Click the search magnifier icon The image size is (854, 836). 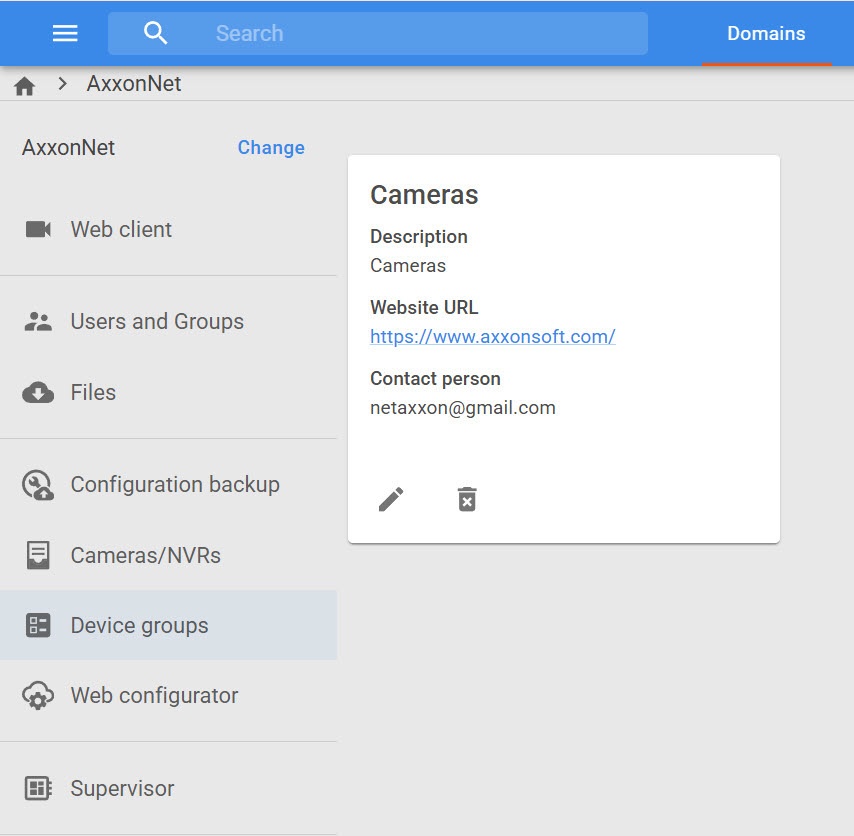pyautogui.click(x=155, y=33)
